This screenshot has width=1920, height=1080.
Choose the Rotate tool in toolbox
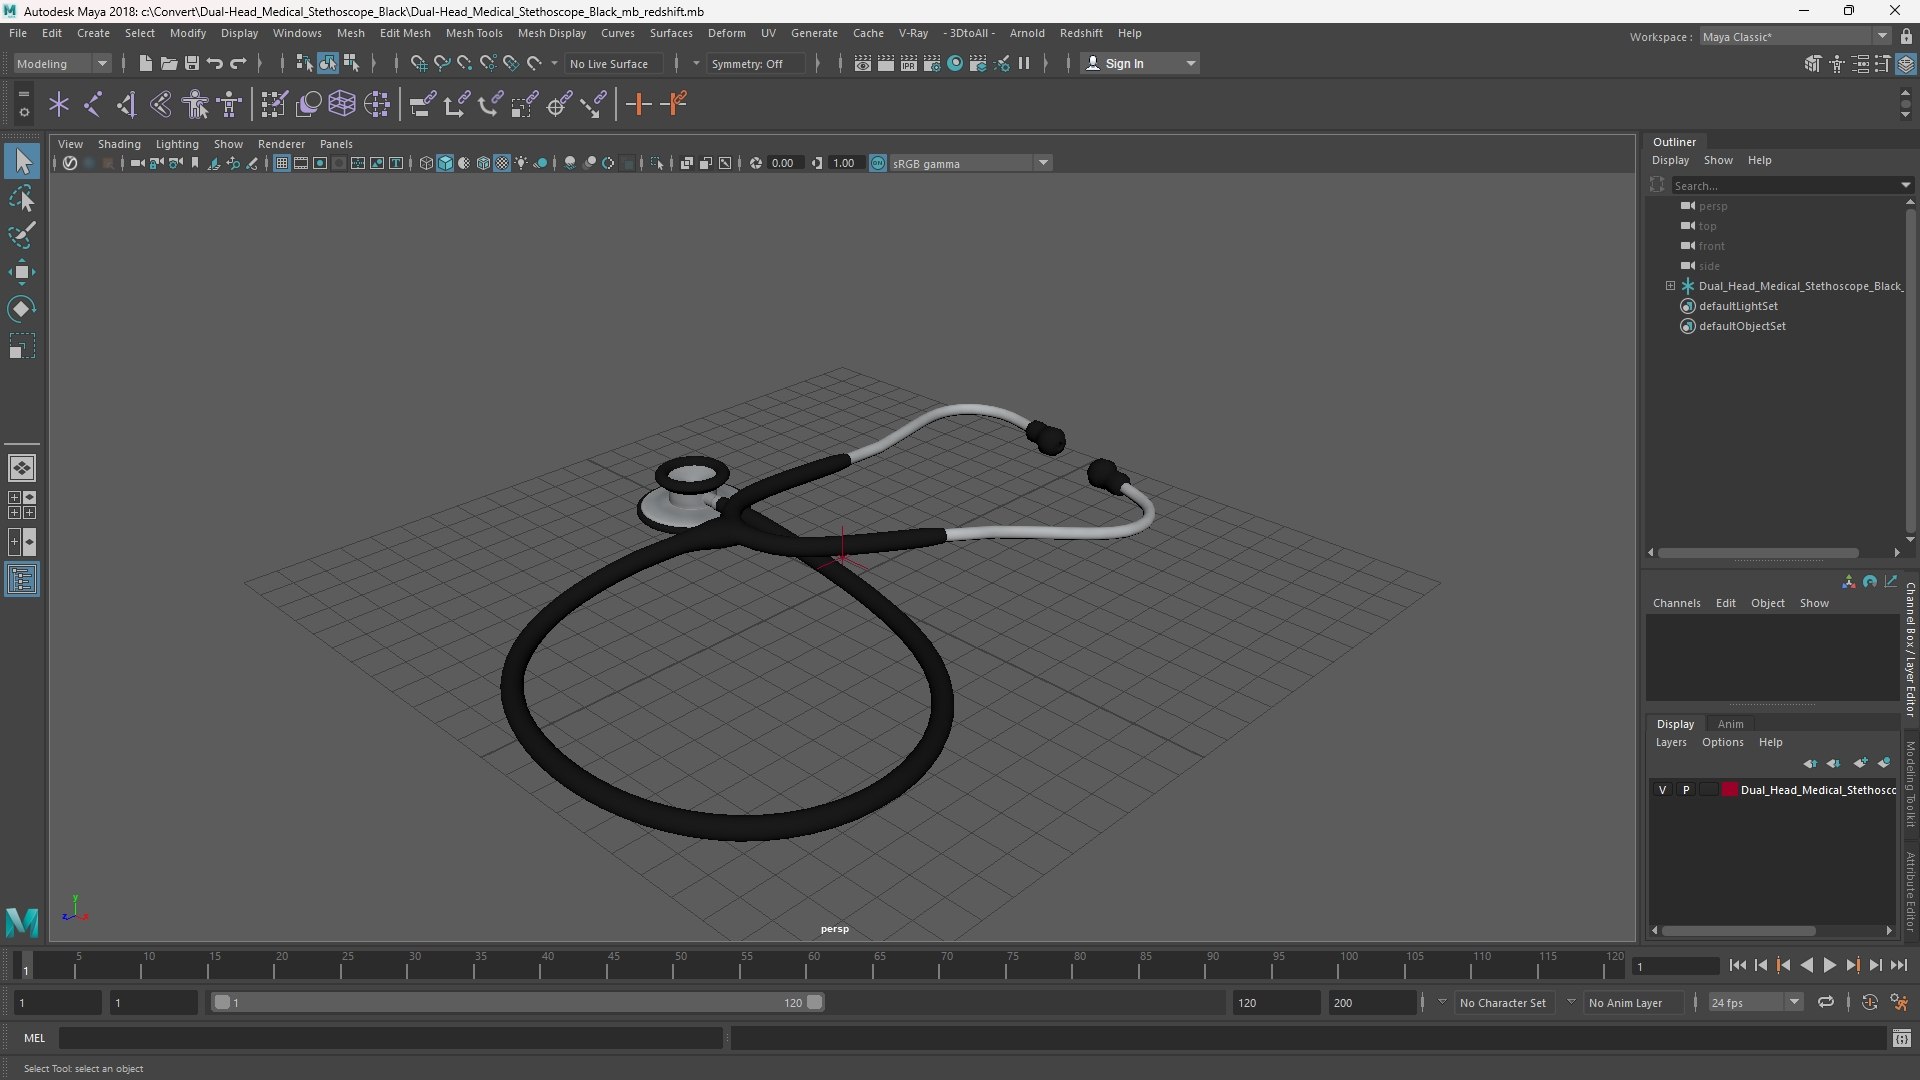click(x=22, y=309)
